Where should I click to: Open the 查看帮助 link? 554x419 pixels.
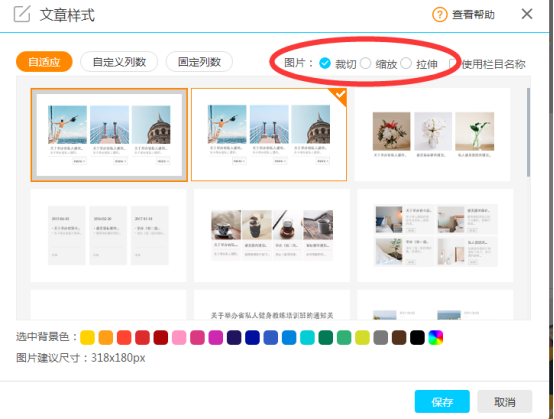pyautogui.click(x=473, y=15)
